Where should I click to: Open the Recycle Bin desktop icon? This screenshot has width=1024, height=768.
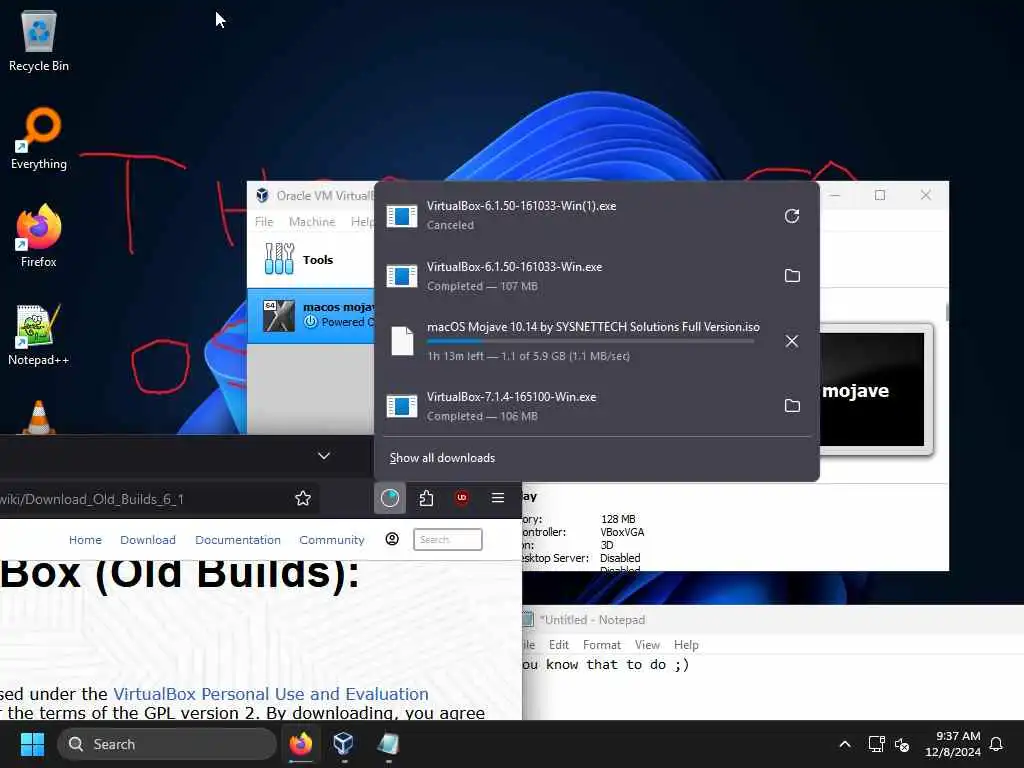coord(39,40)
